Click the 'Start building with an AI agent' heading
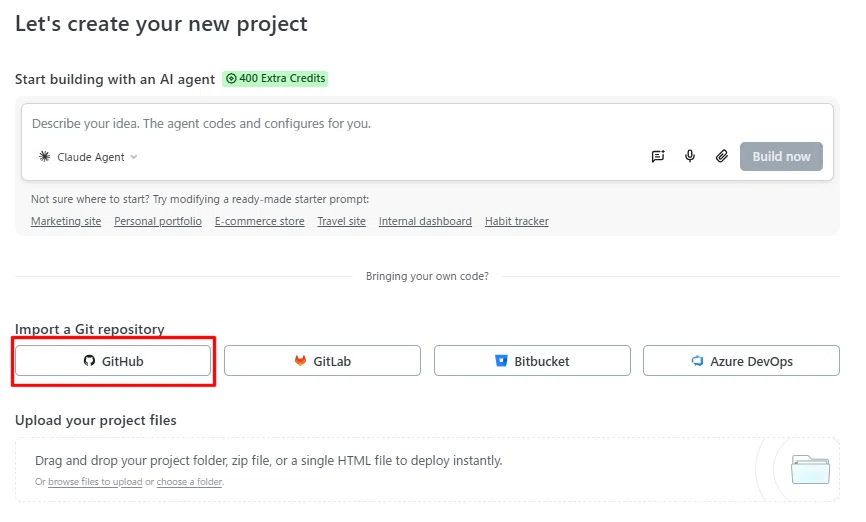Viewport: 866px width, 522px height. [x=115, y=80]
